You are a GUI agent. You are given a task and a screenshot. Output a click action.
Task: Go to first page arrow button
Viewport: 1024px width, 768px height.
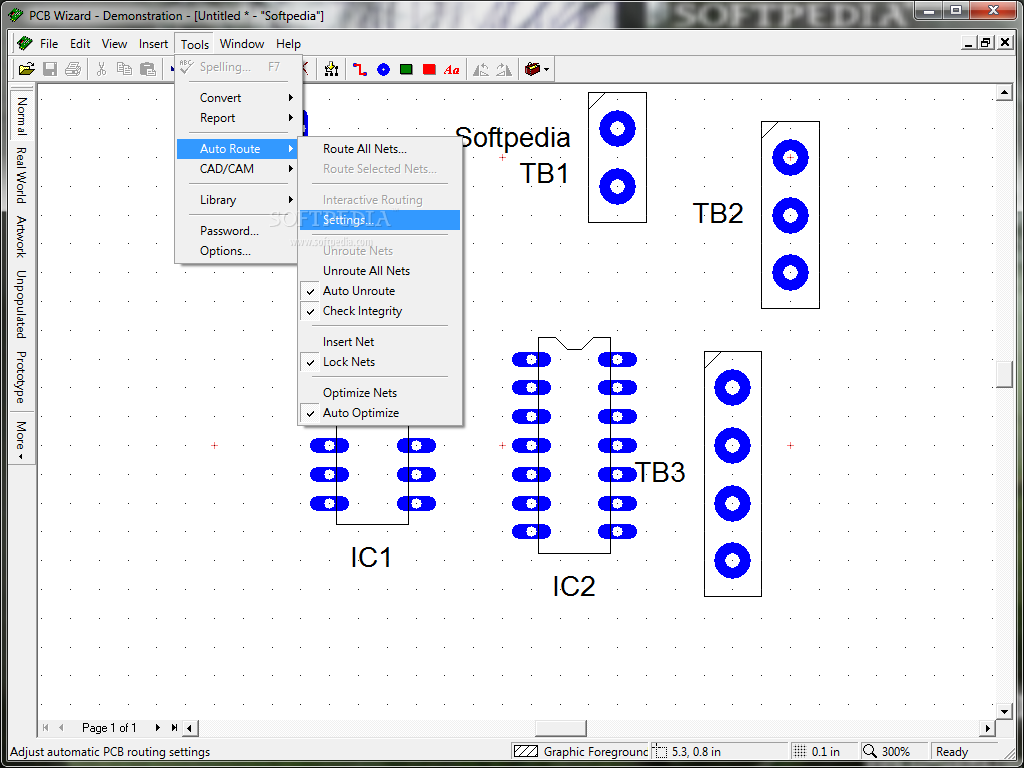46,728
